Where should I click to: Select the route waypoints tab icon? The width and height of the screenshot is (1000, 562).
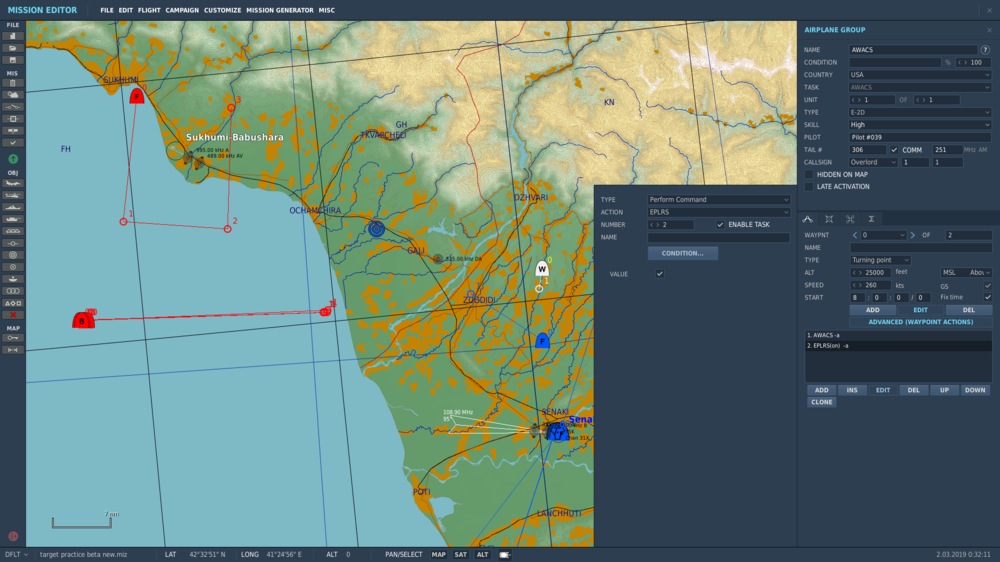click(808, 219)
